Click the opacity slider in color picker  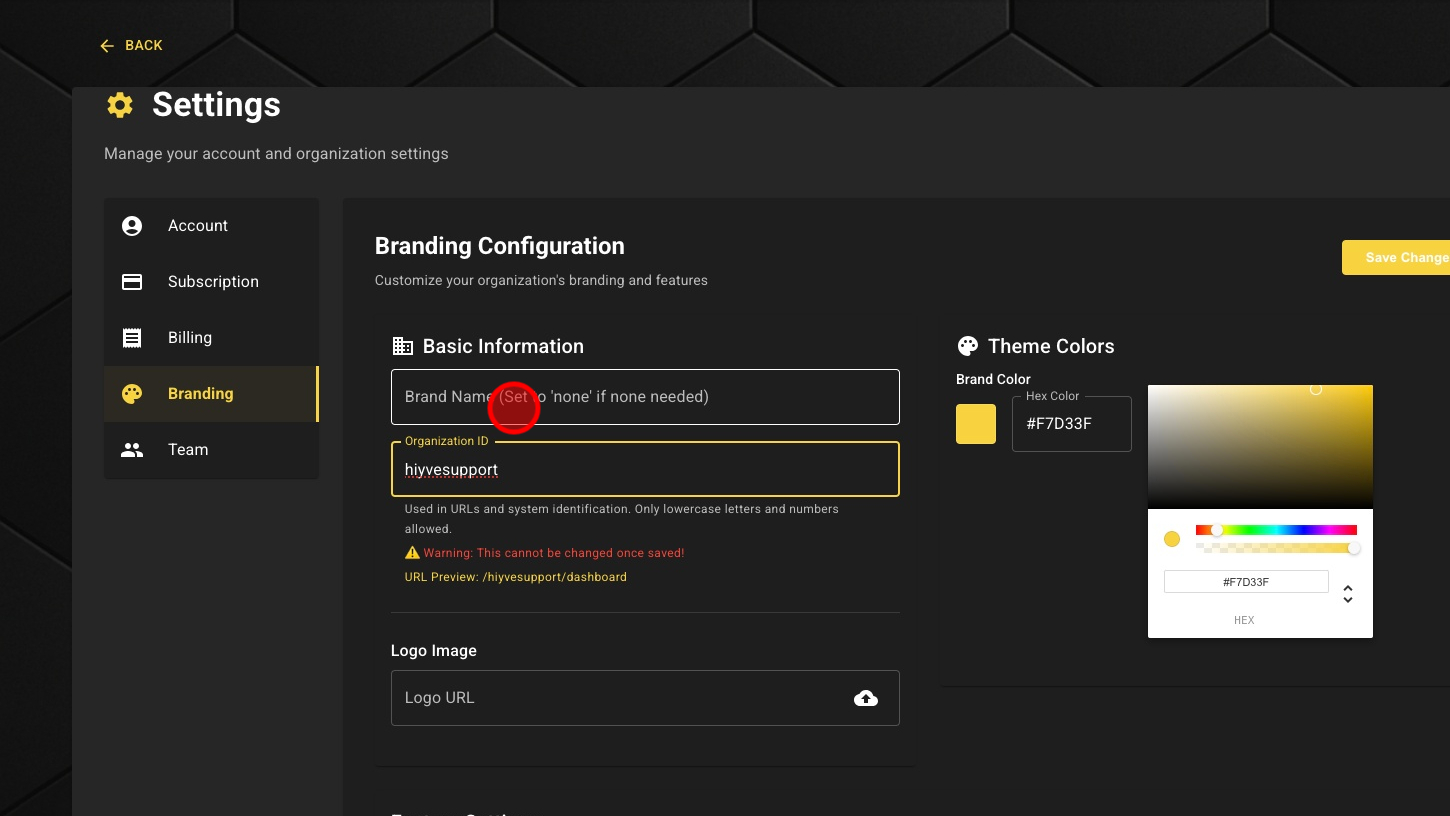pos(1276,548)
